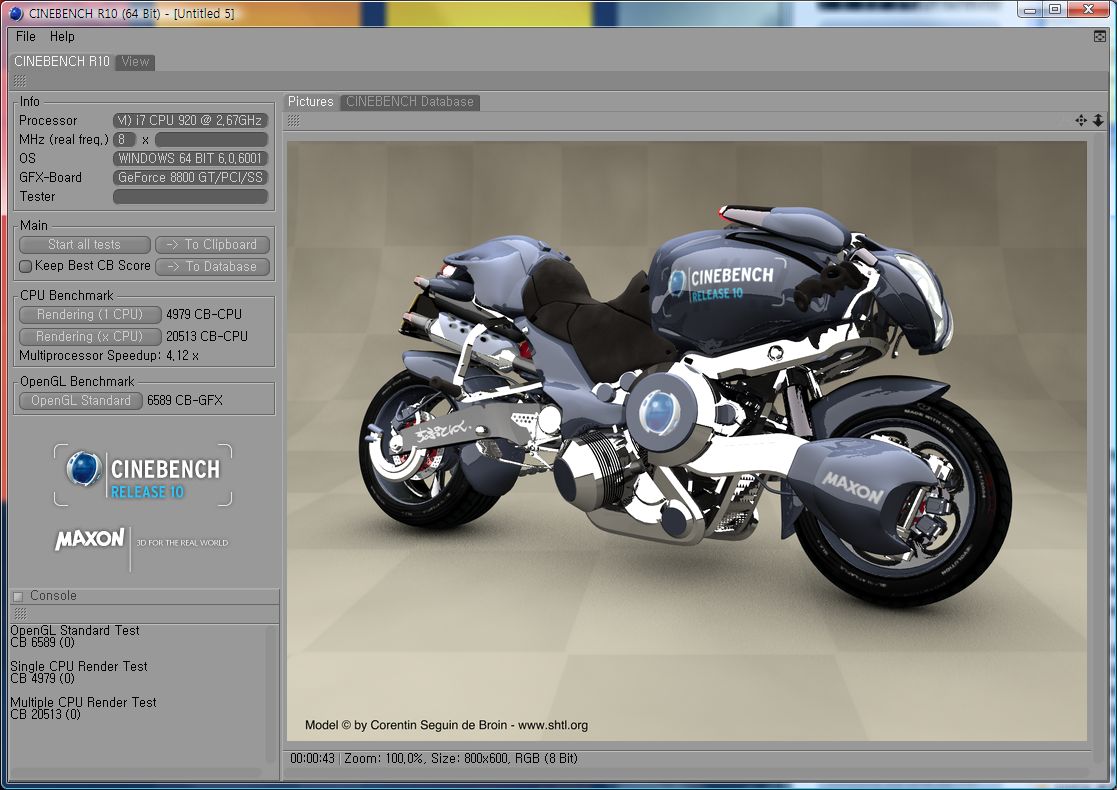Screen dimensions: 1117x790
Task: Click the "6589 CB-GFX" score
Action: pyautogui.click(x=185, y=400)
